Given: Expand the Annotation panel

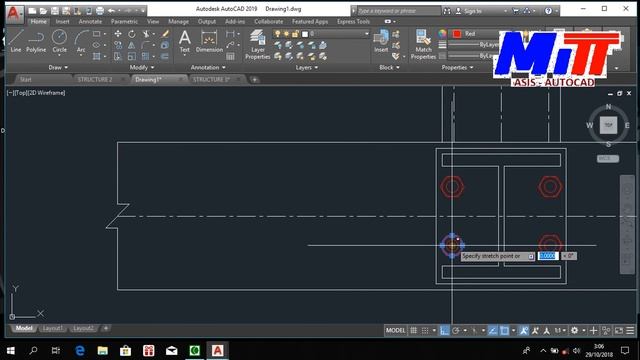Looking at the screenshot, I should tap(208, 67).
